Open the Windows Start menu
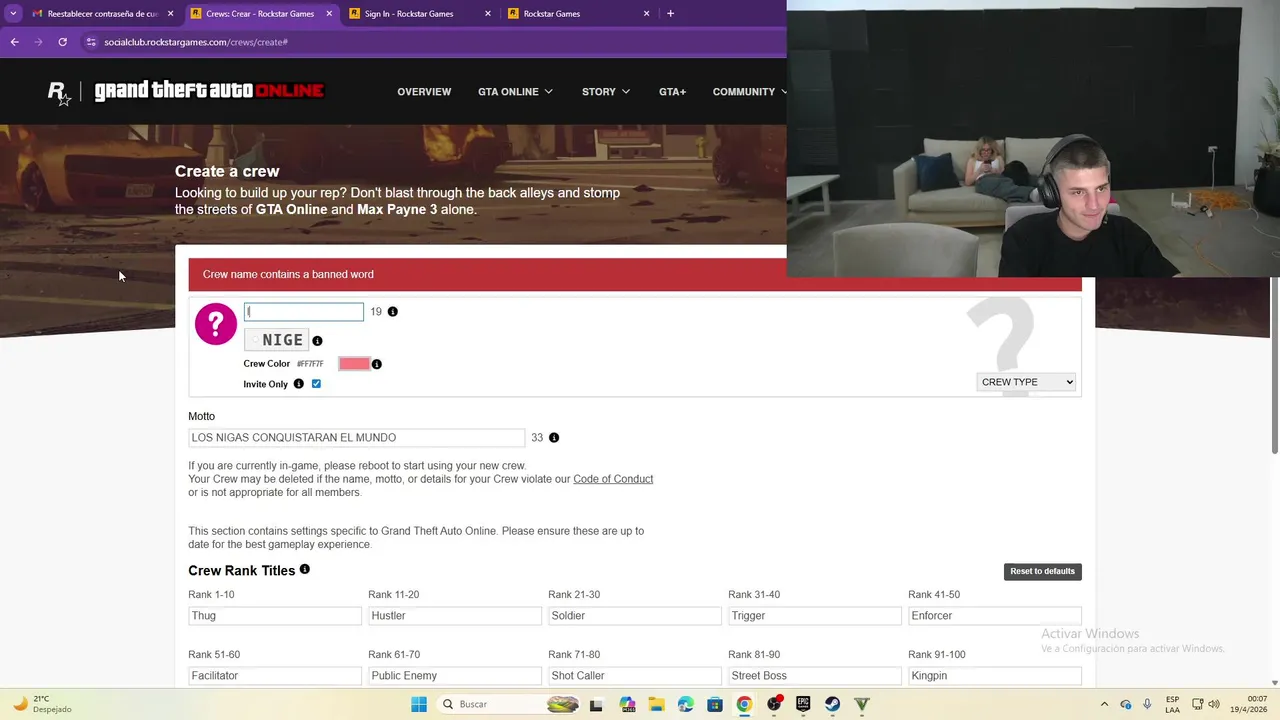 pos(419,704)
